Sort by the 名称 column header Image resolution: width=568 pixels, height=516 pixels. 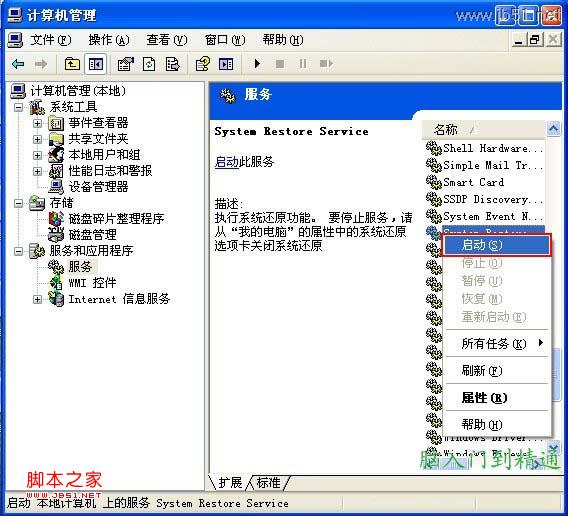(484, 129)
